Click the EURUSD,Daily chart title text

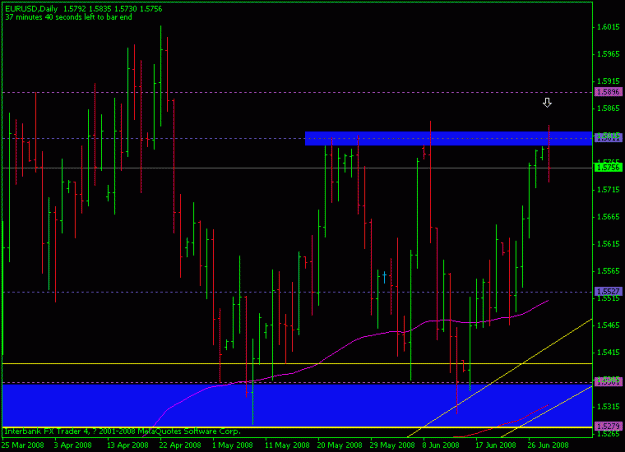(31, 9)
